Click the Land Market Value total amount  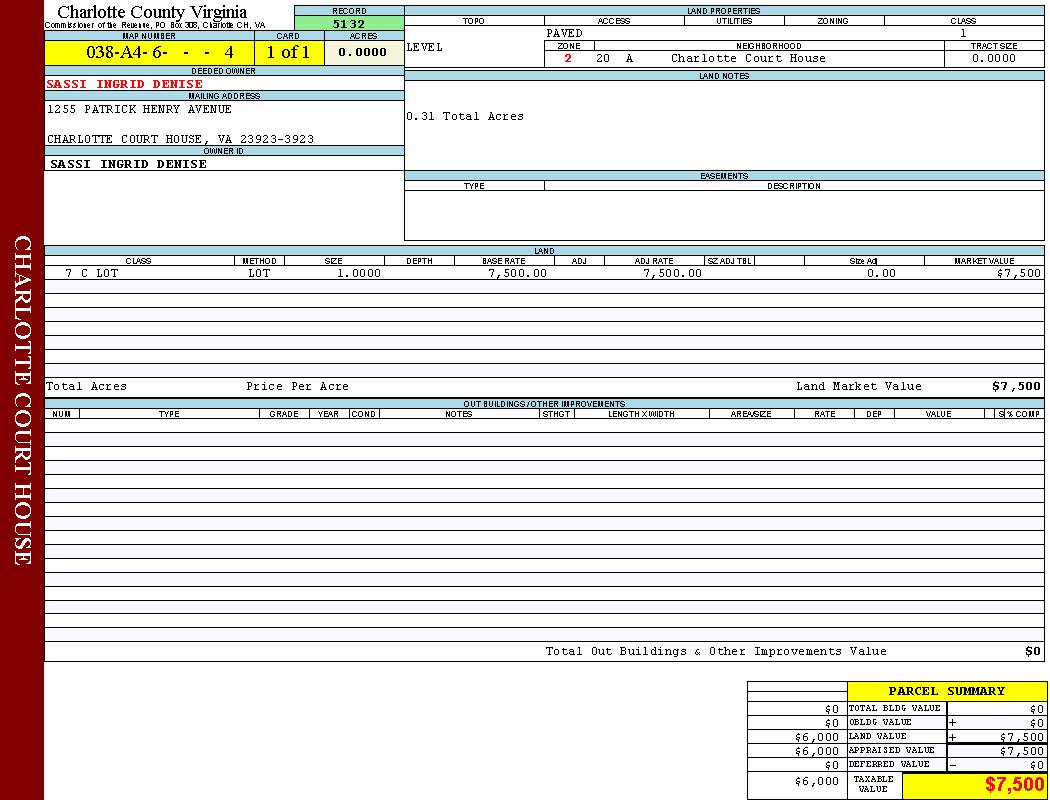coord(1015,386)
